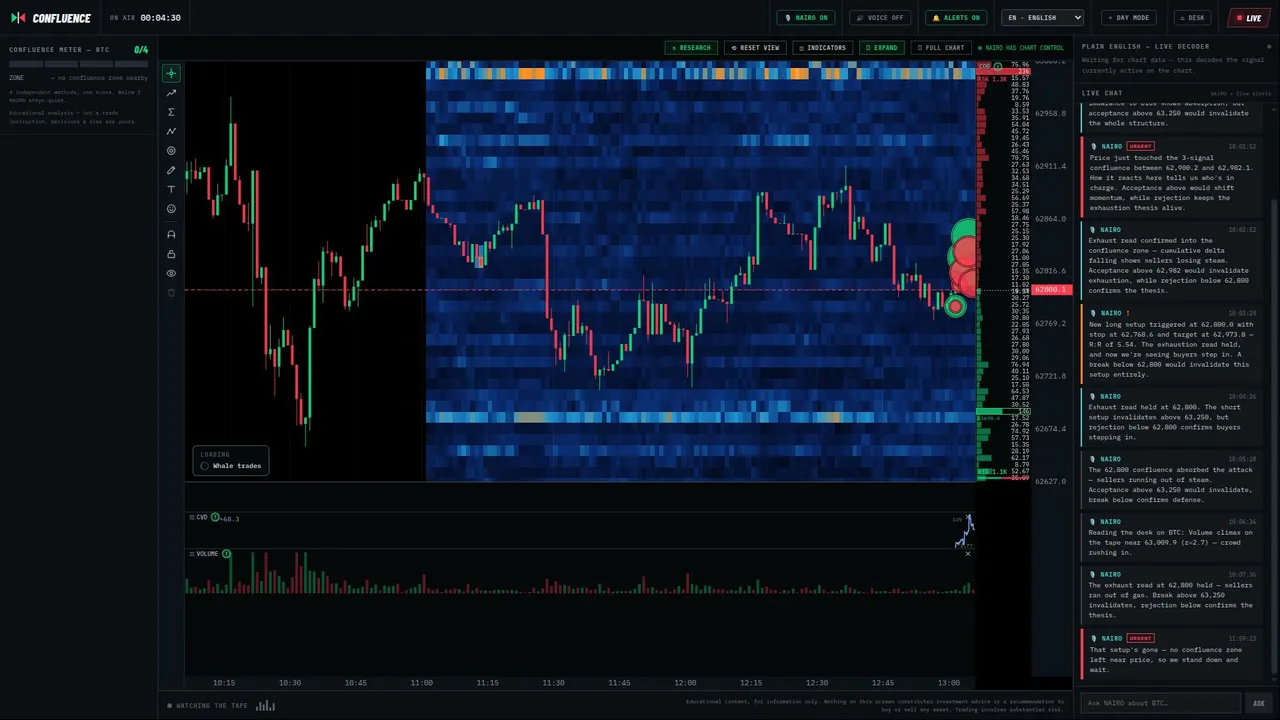Open the 11:59:23 urgent NAIRO message
This screenshot has height=720, width=1280.
(1171, 653)
